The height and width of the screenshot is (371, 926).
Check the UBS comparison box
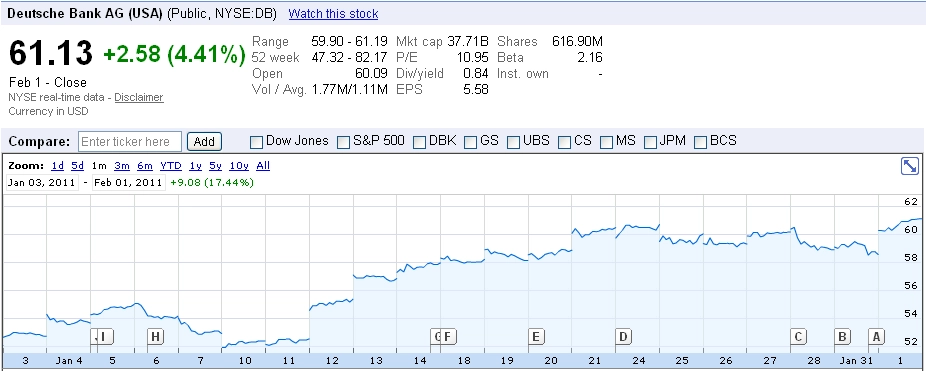coord(513,142)
